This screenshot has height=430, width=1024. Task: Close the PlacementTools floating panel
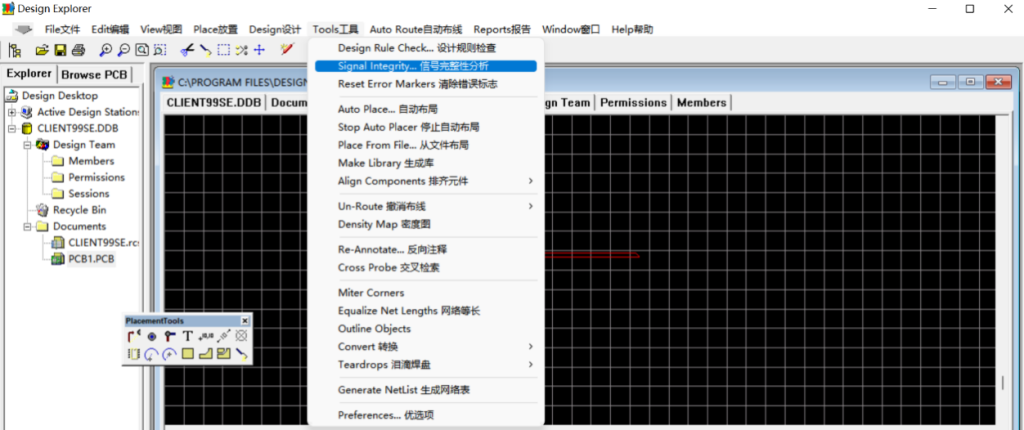(244, 320)
